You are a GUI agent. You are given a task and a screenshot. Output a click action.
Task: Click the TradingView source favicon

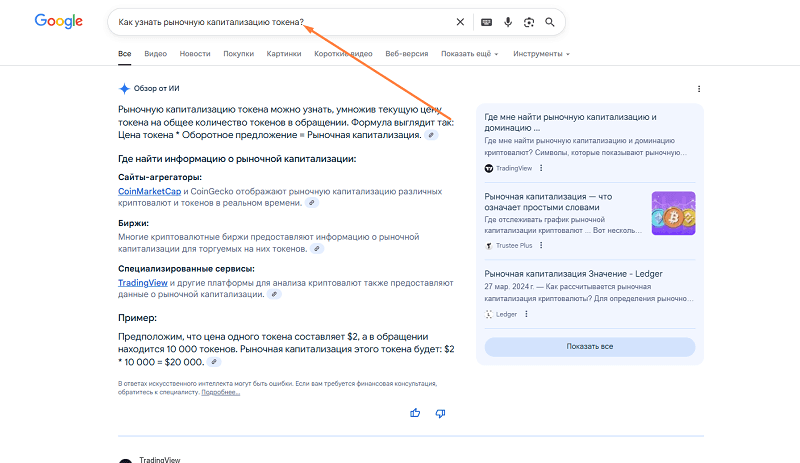[x=489, y=168]
